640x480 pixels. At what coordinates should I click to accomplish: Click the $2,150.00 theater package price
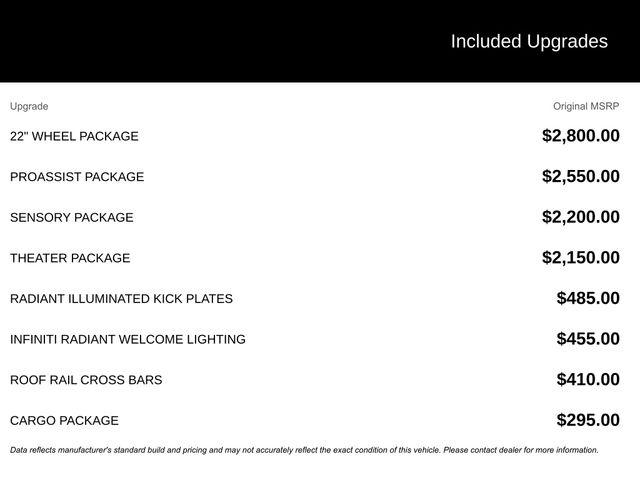tap(580, 258)
